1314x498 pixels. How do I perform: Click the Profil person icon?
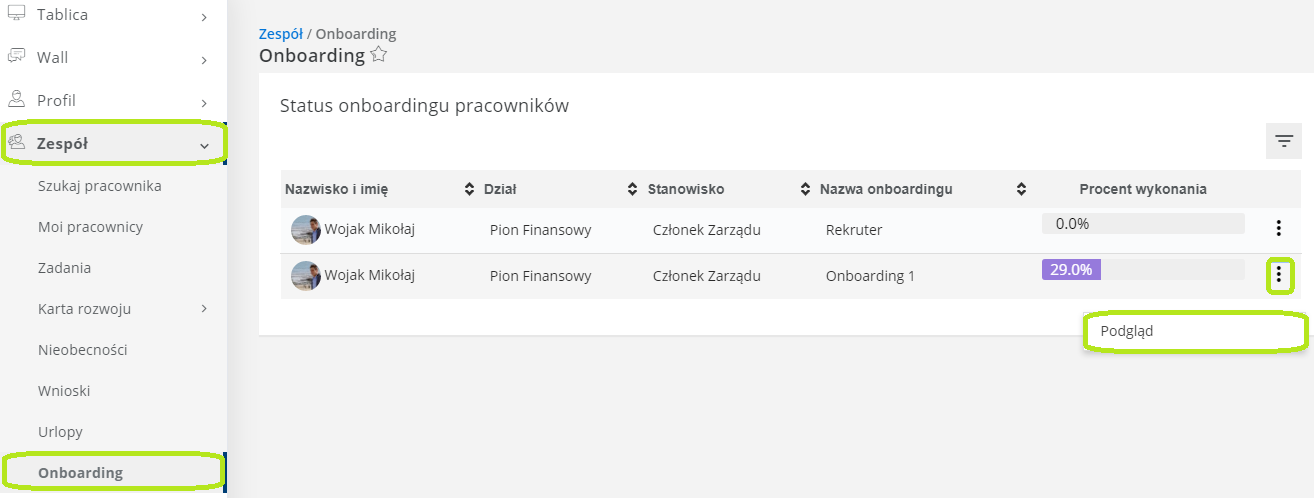click(16, 99)
